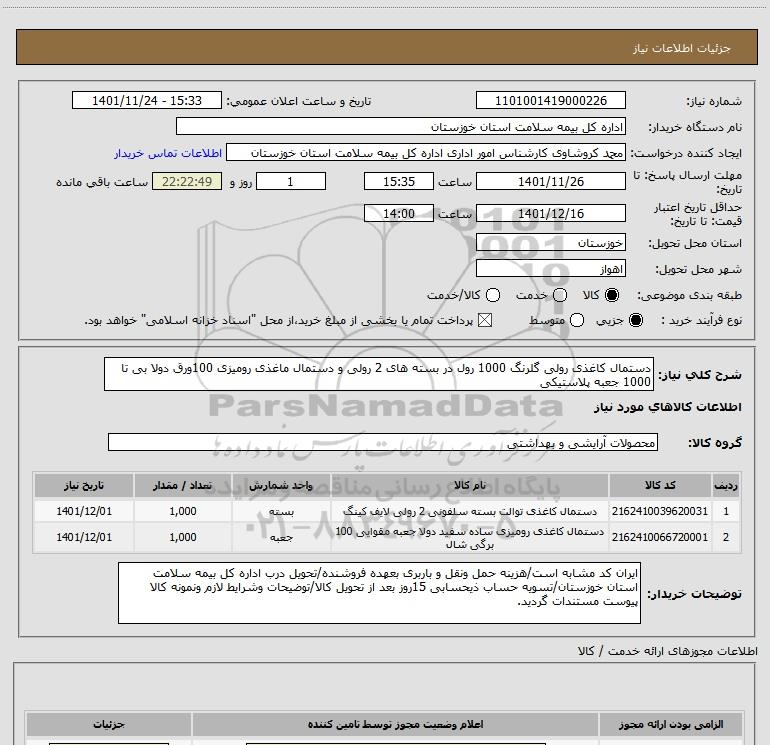The image size is (770, 745).
Task: Click the response deadline date 1401/11/26
Action: [x=550, y=182]
